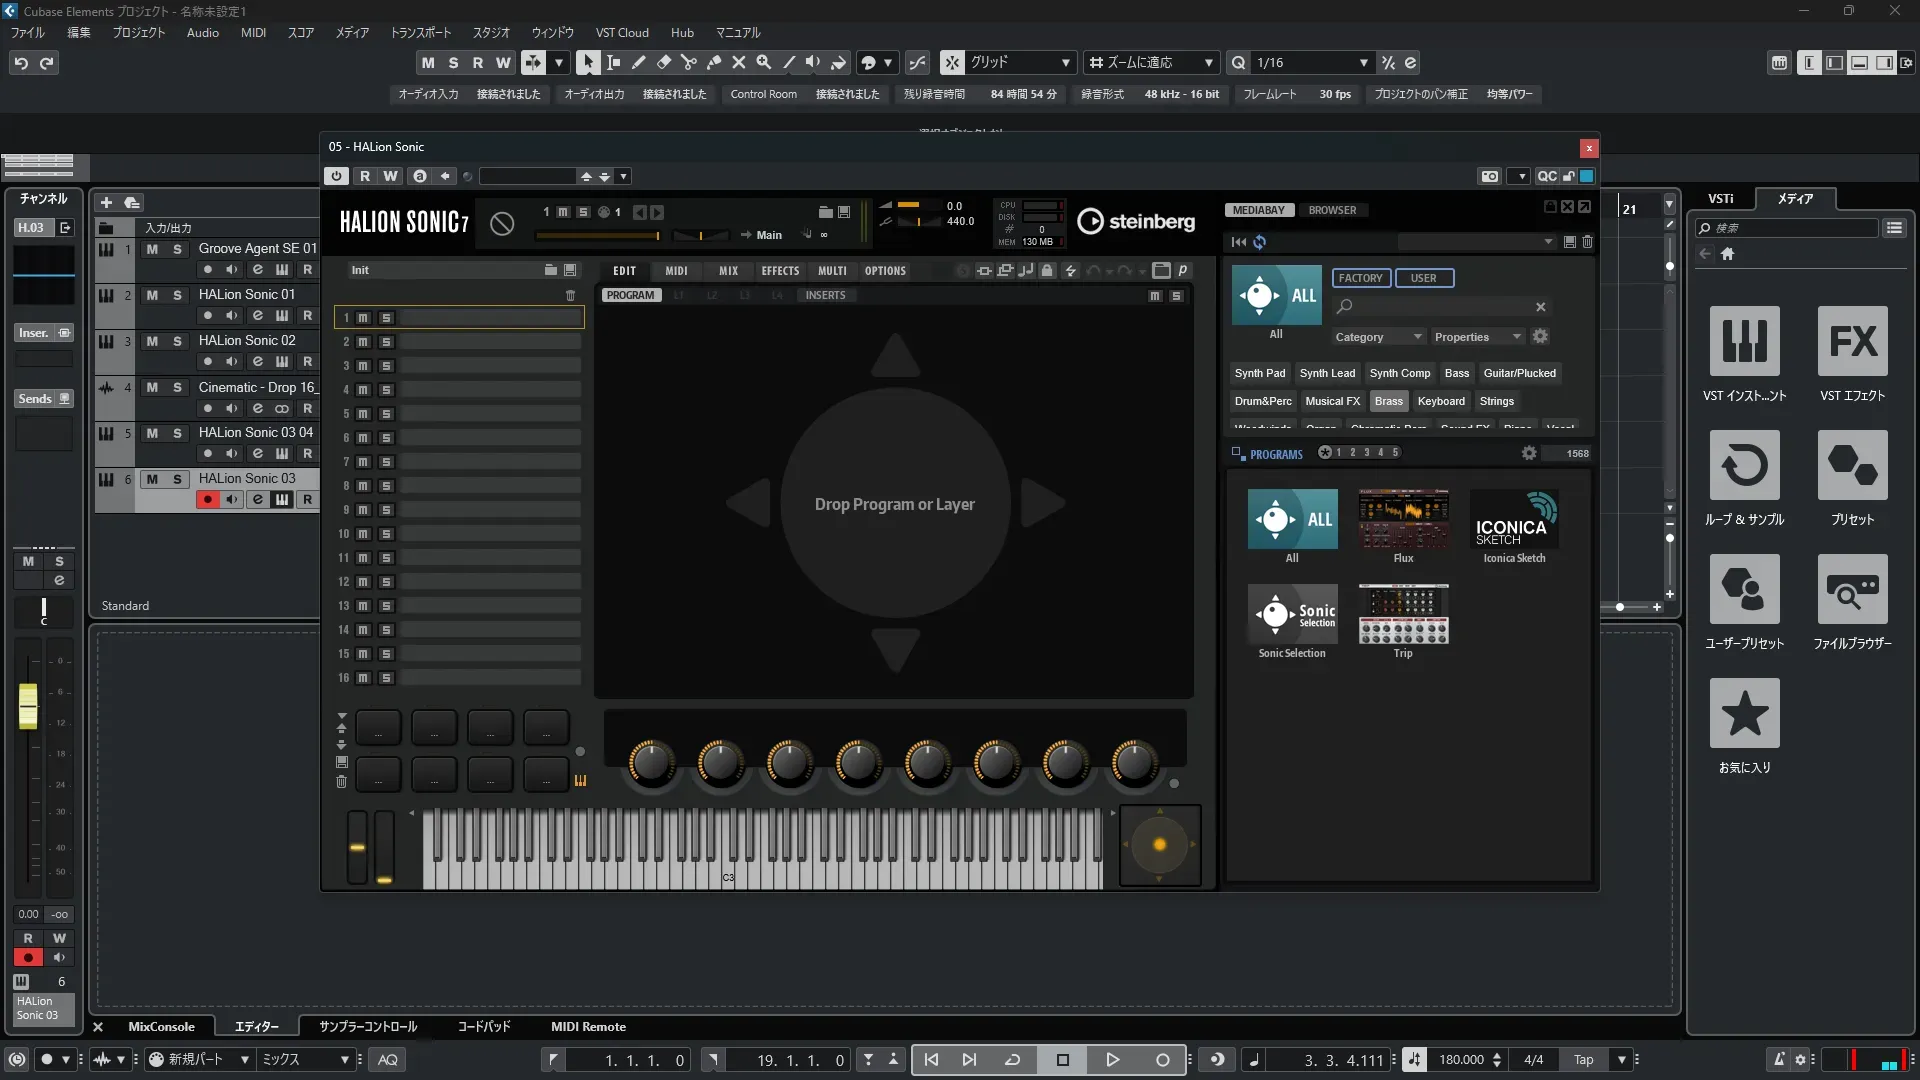The width and height of the screenshot is (1920, 1080).
Task: Select the Scissors split tool
Action: point(688,62)
